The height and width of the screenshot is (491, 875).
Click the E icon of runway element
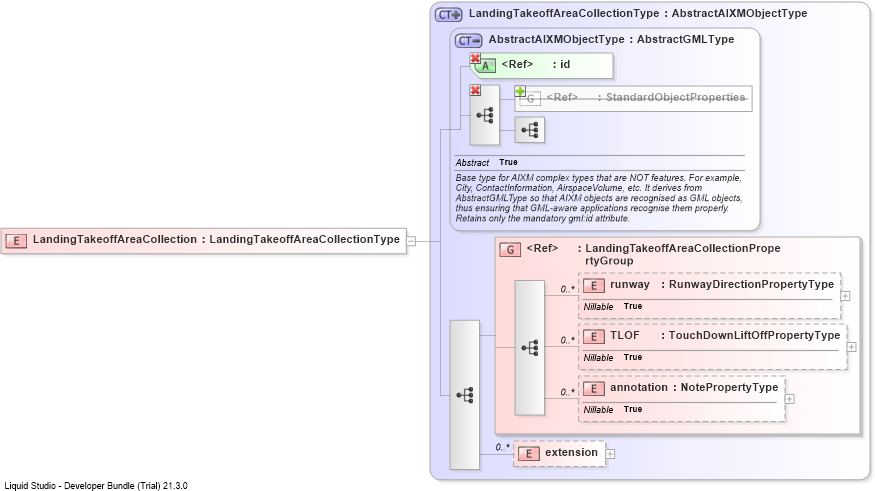pos(594,286)
